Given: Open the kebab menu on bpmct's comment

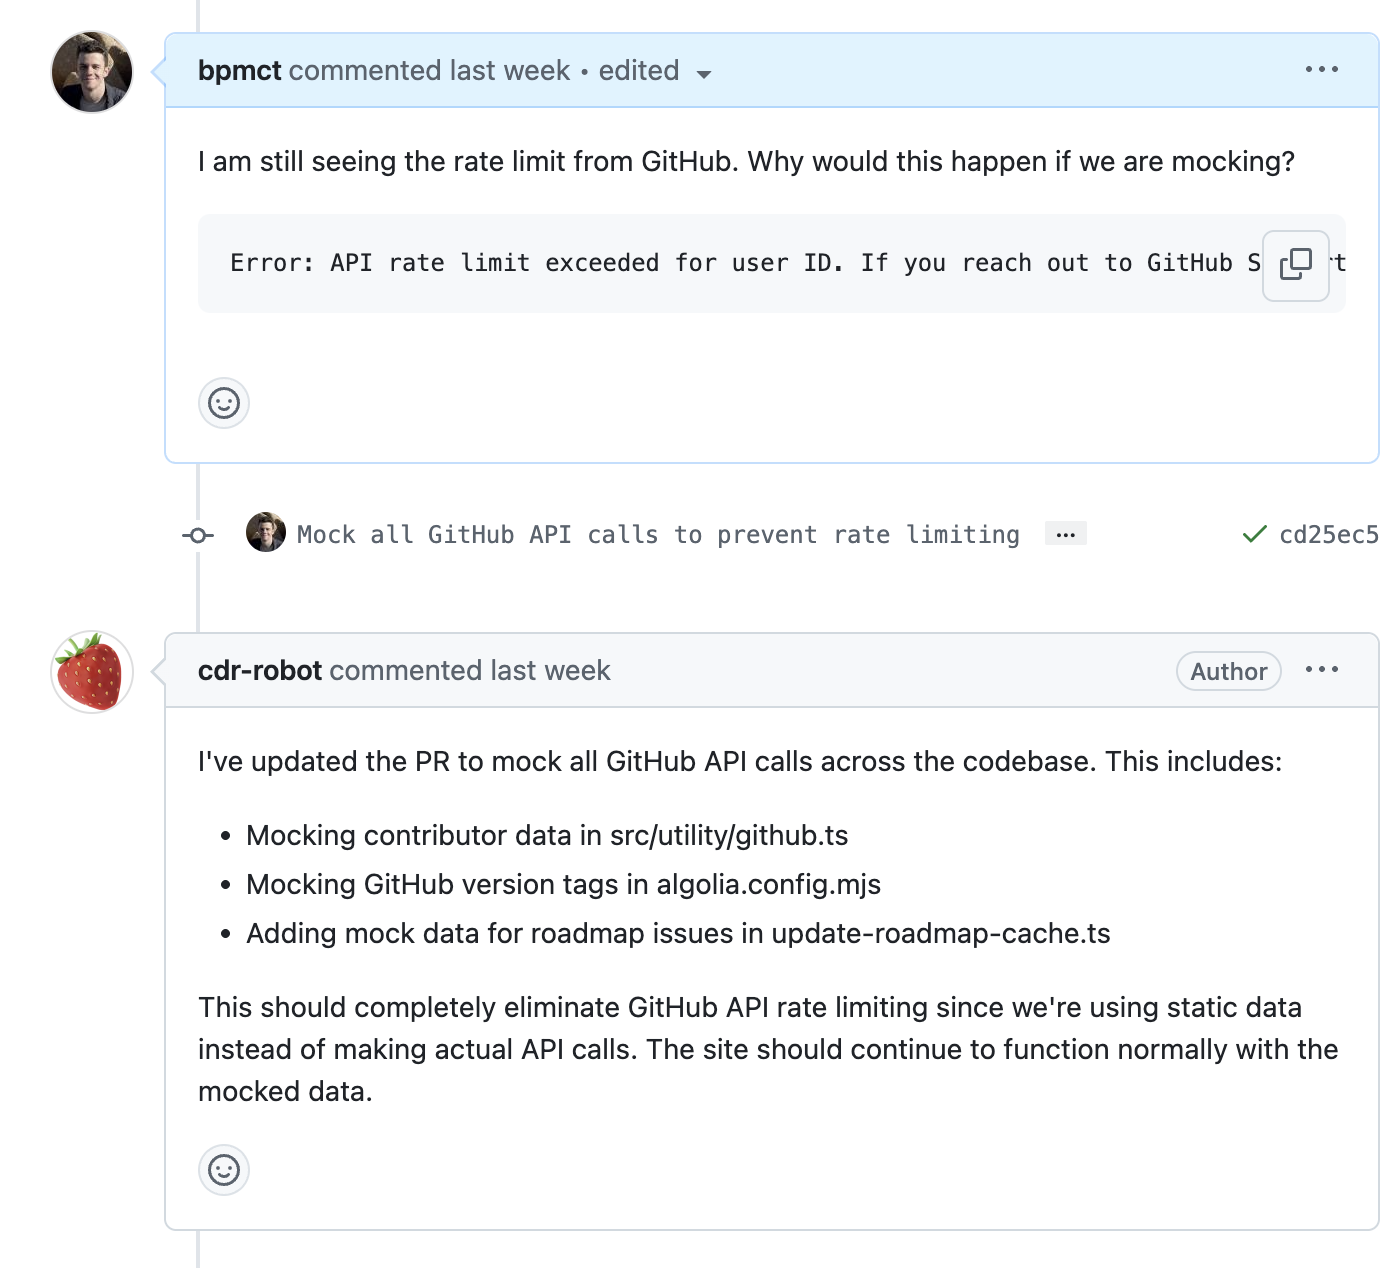Looking at the screenshot, I should click(x=1322, y=69).
